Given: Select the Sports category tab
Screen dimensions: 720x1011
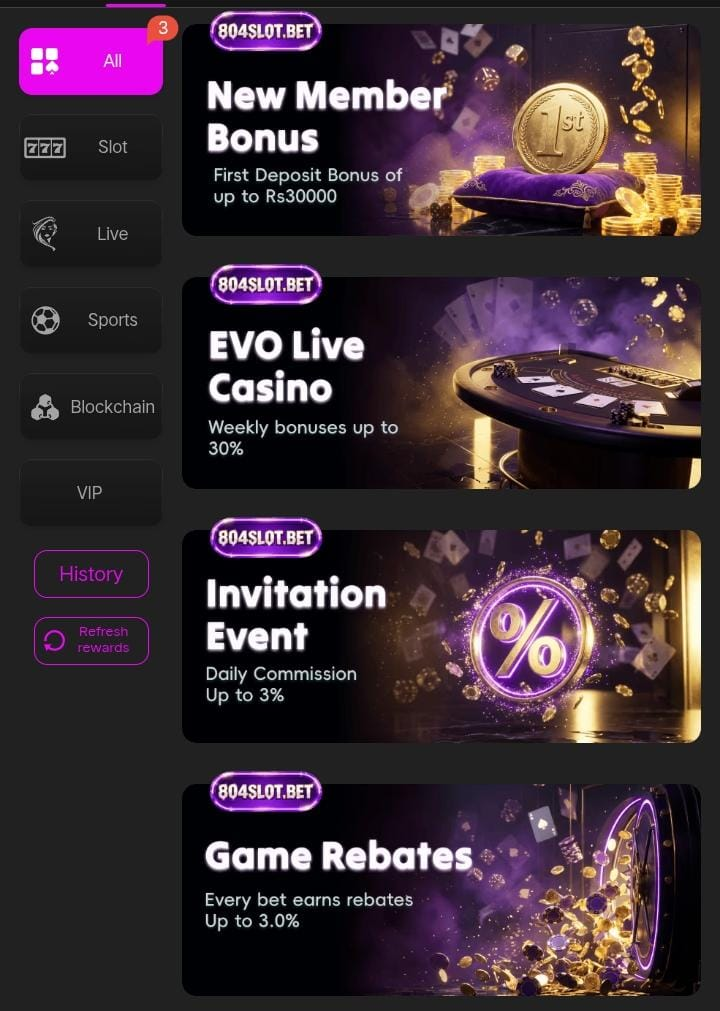Looking at the screenshot, I should pyautogui.click(x=91, y=320).
